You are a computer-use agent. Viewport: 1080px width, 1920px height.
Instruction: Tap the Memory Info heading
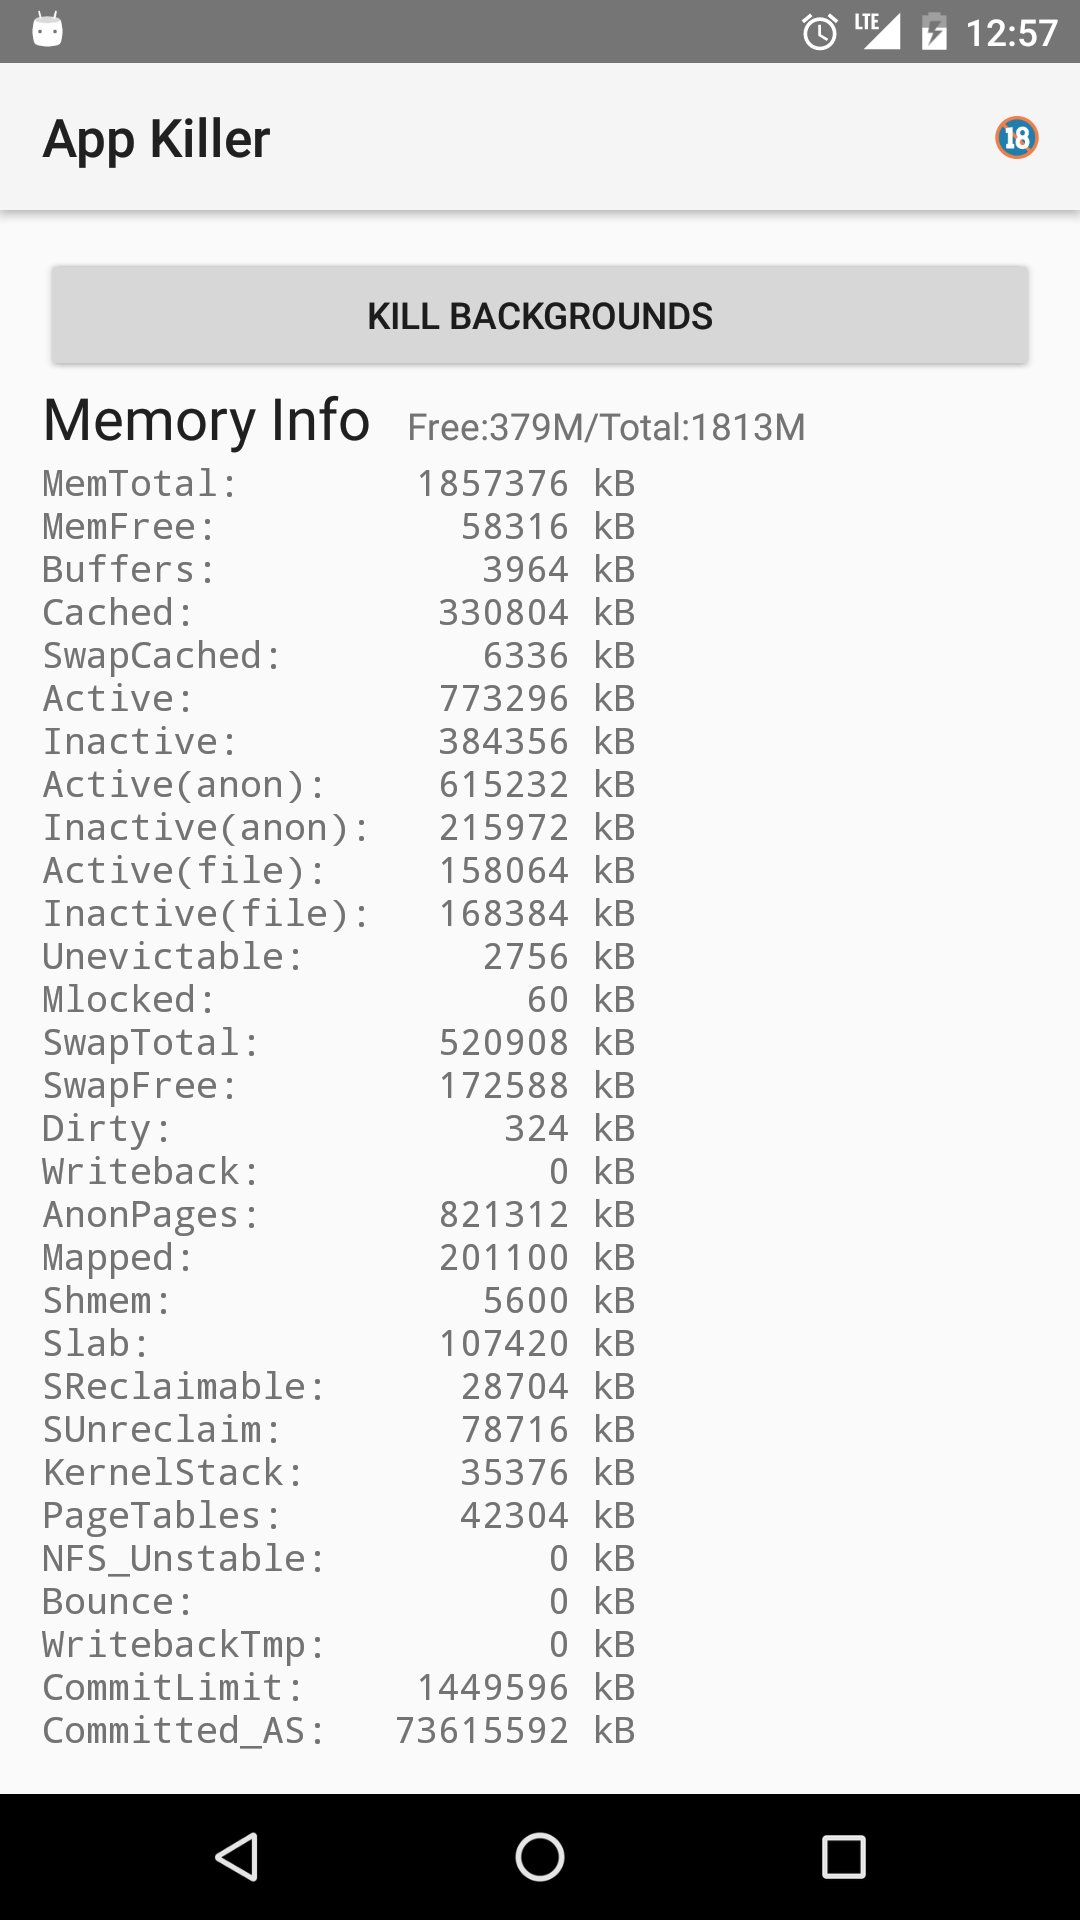[x=207, y=420]
